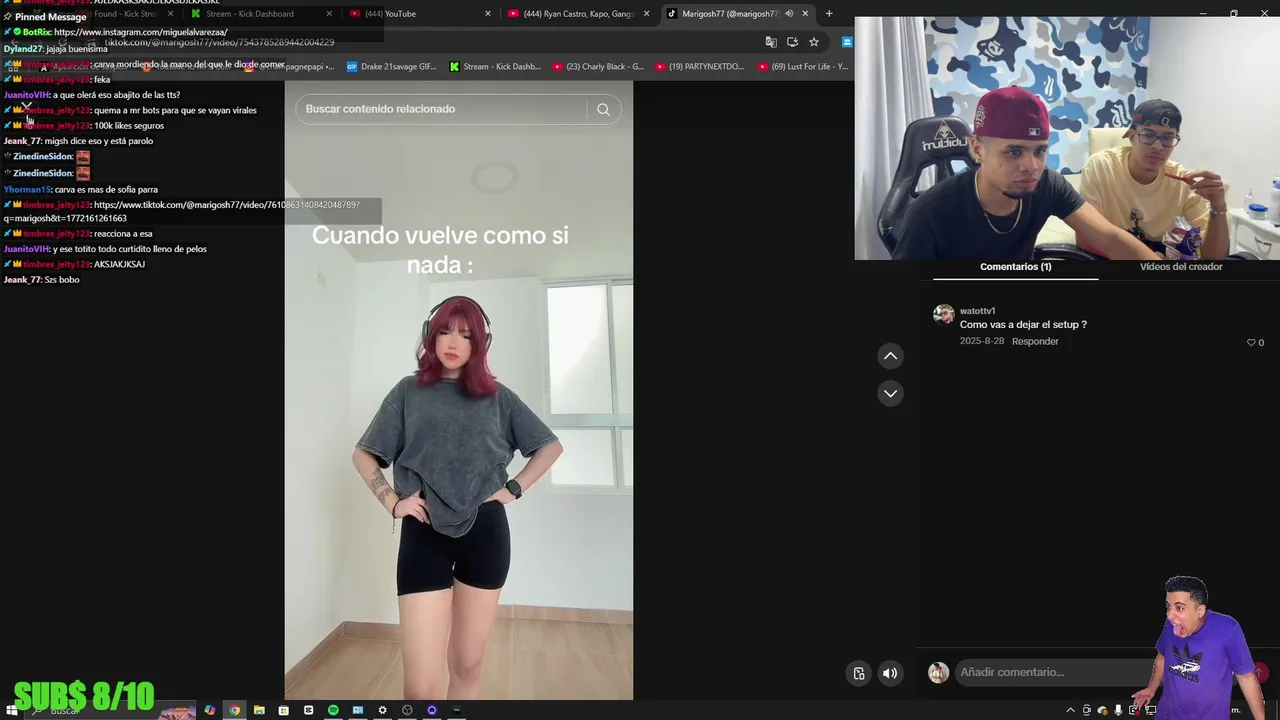Viewport: 1280px width, 720px height.
Task: Go to previous video with up arrow
Action: click(890, 356)
